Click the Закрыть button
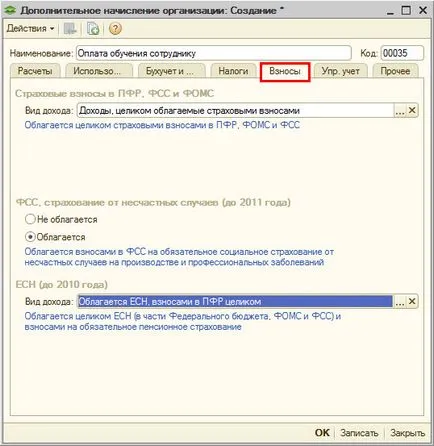 (x=407, y=433)
